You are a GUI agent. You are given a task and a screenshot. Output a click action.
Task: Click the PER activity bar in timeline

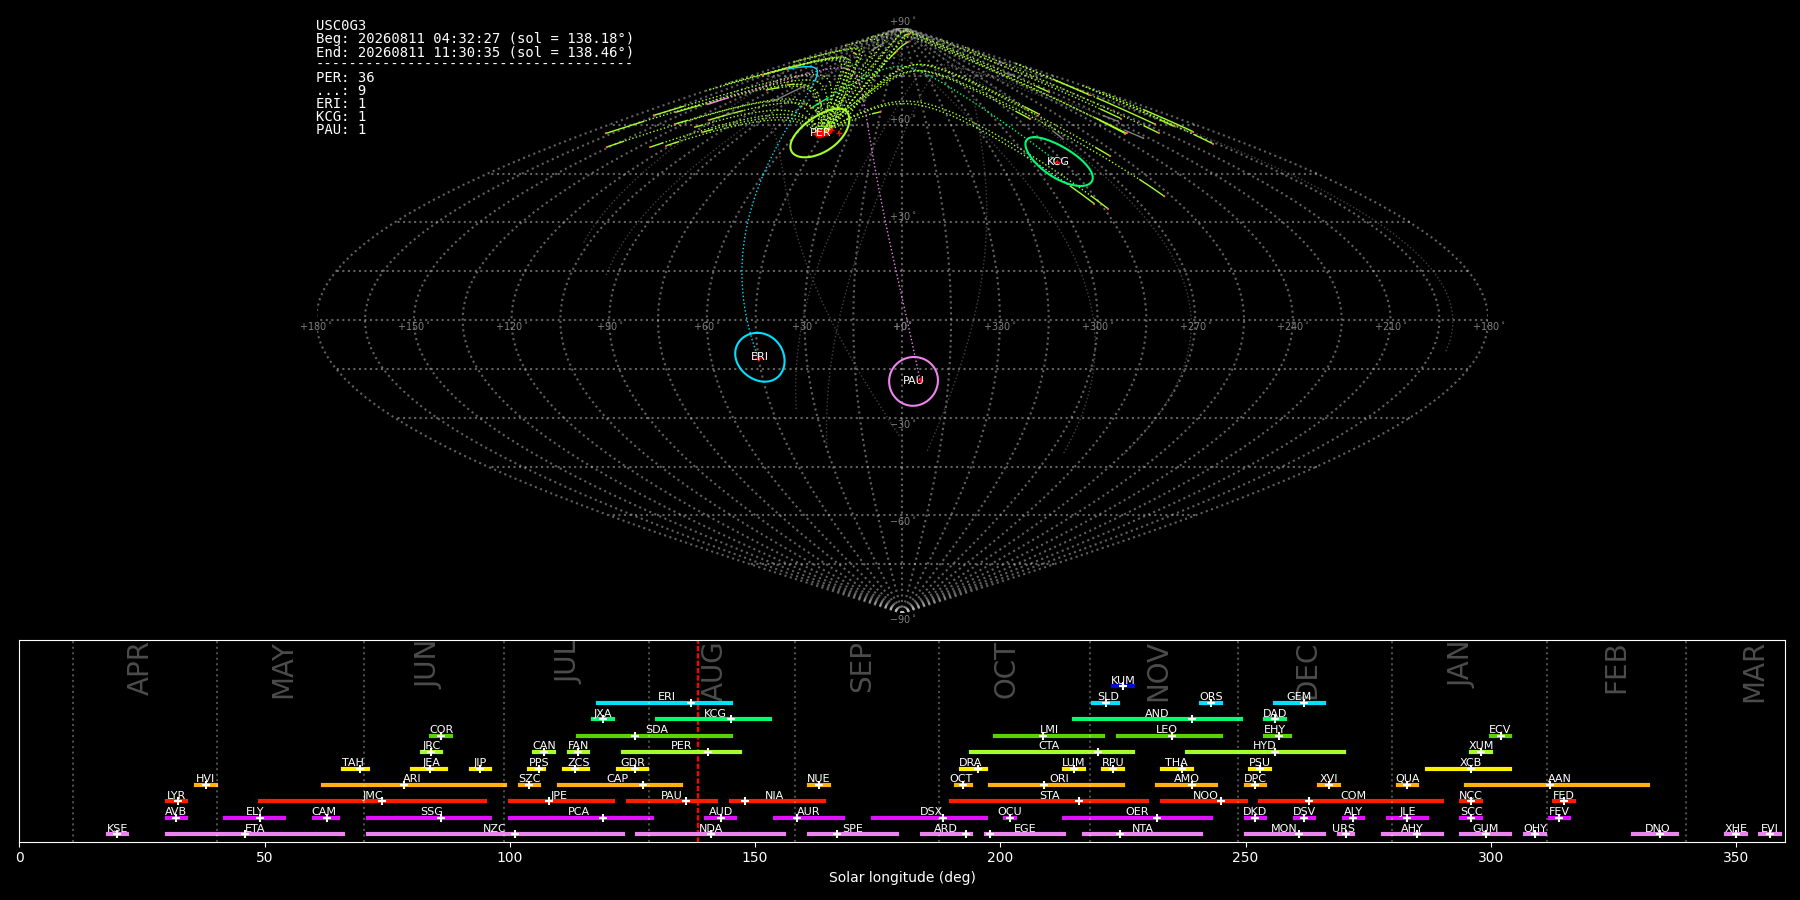point(681,752)
